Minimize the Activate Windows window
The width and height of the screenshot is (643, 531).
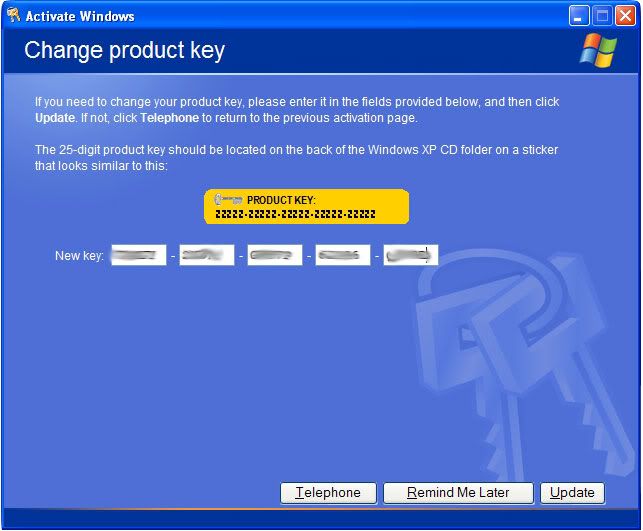pos(579,16)
